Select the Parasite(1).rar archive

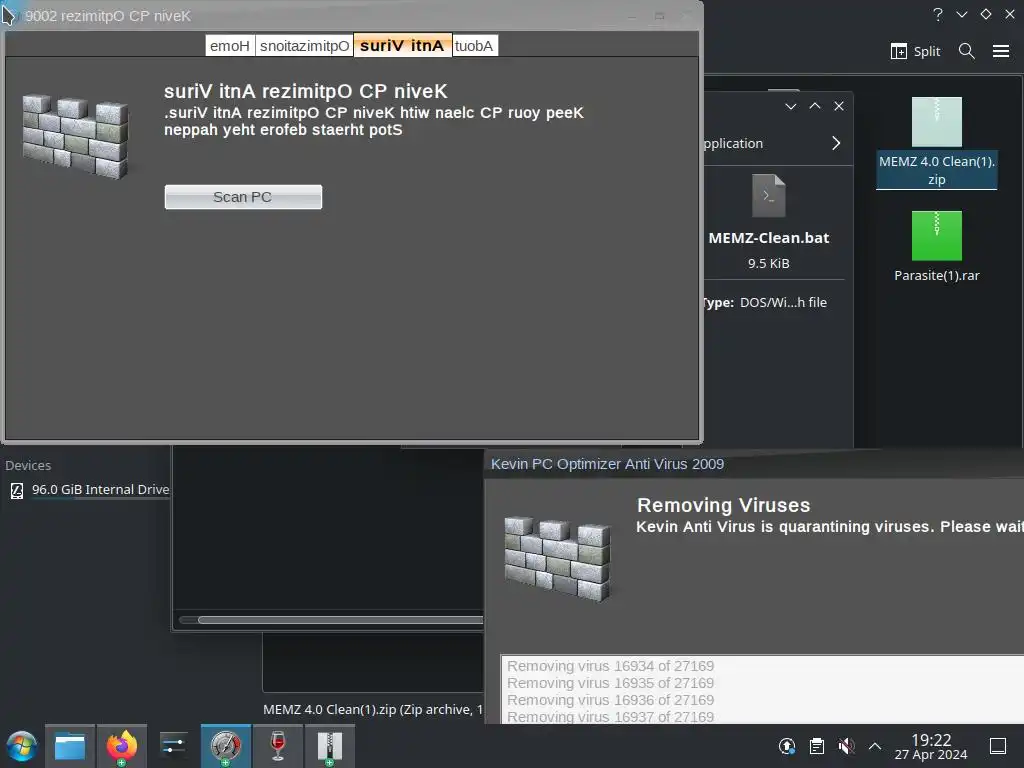tap(936, 247)
